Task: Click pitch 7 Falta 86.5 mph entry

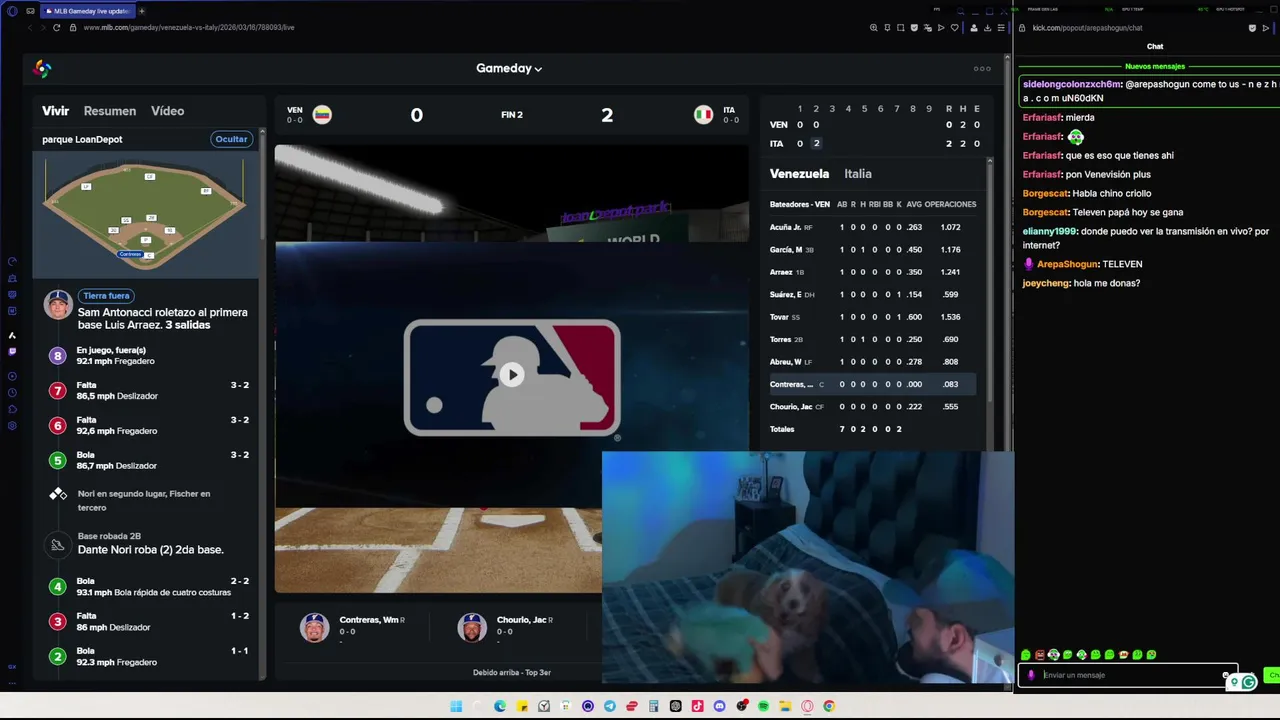Action: click(x=150, y=391)
